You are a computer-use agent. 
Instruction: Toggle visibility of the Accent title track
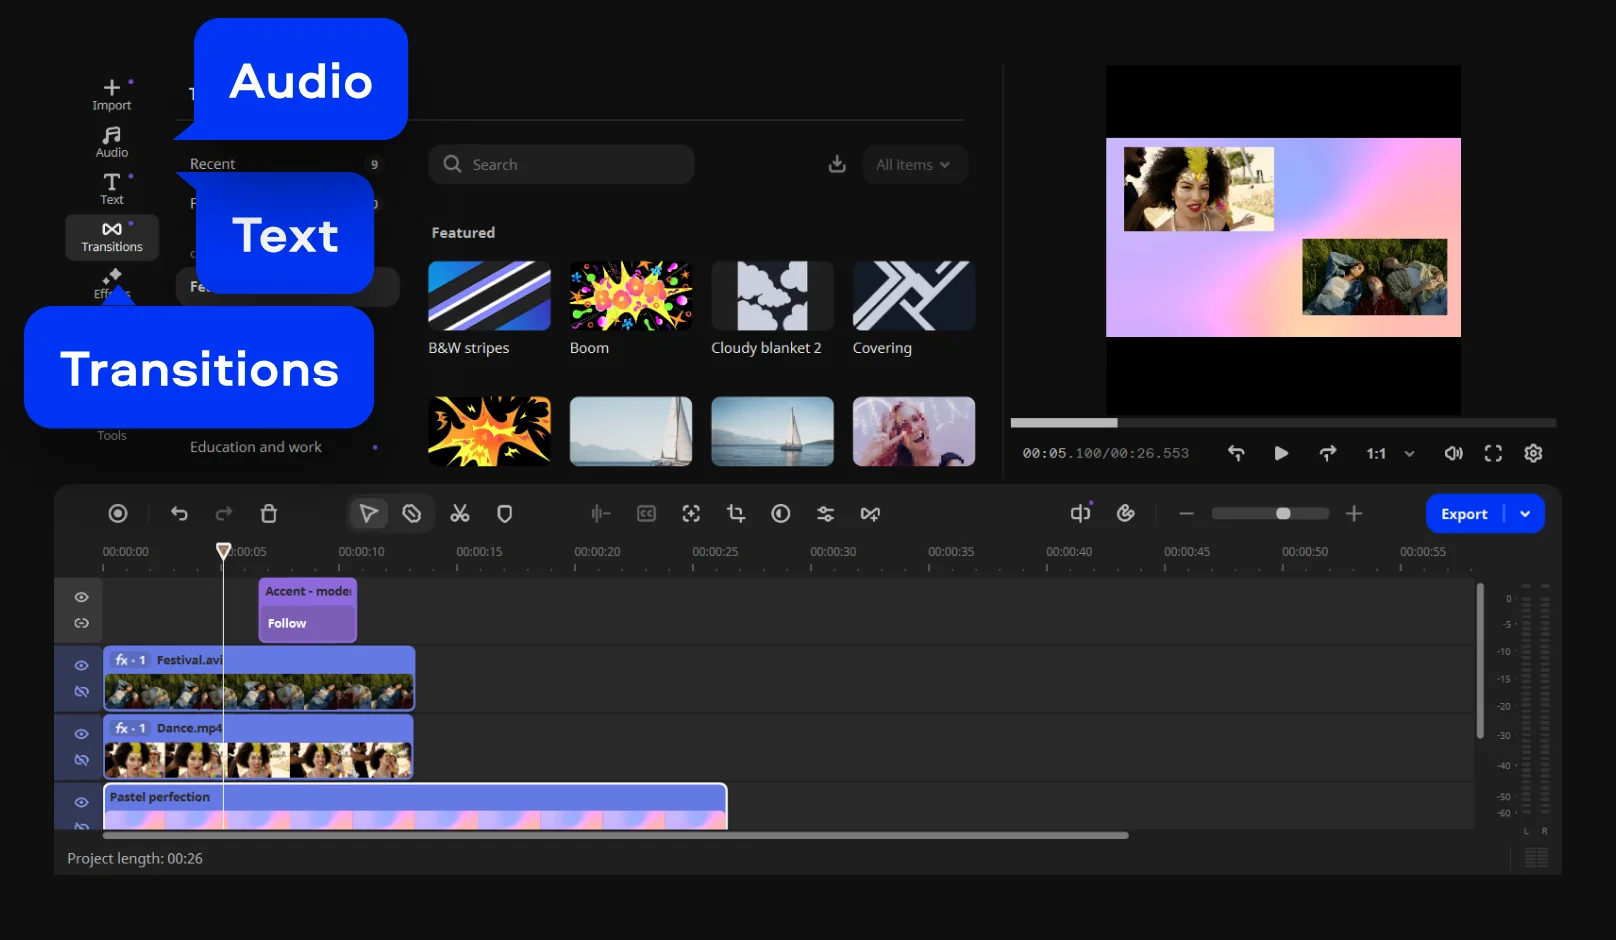[82, 597]
